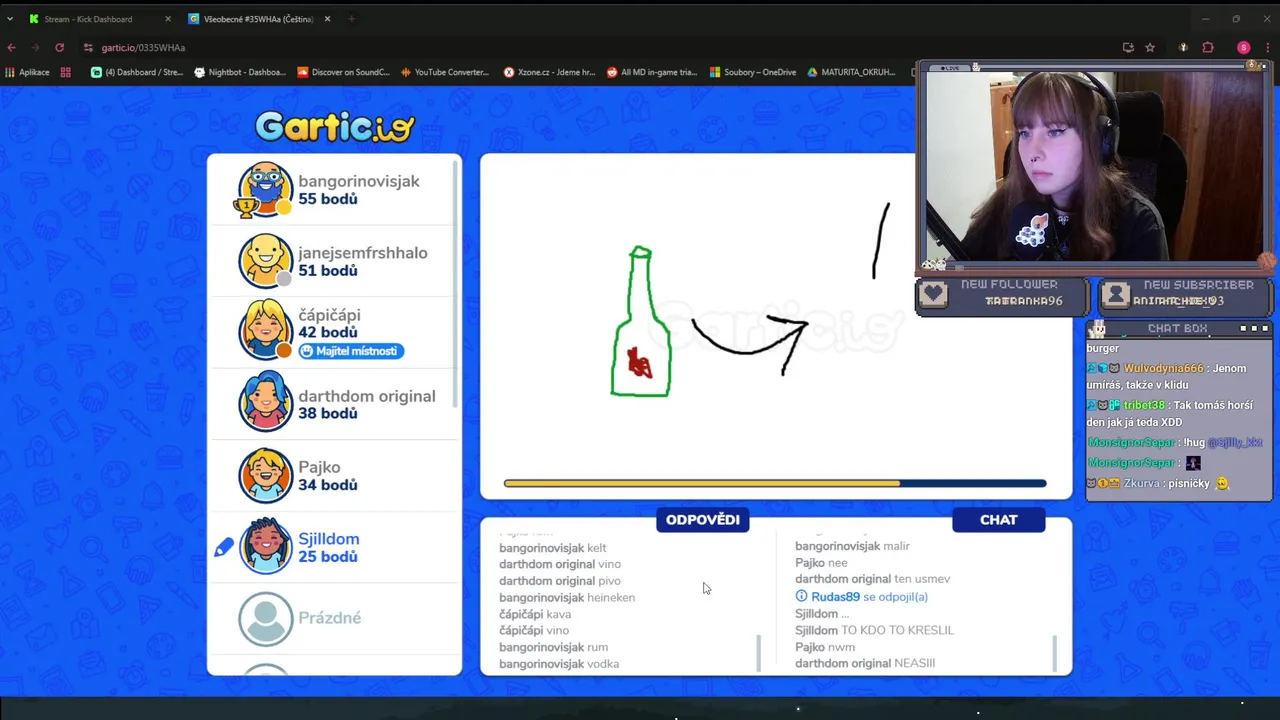
Task: Click the round timer progress bar
Action: (x=775, y=484)
